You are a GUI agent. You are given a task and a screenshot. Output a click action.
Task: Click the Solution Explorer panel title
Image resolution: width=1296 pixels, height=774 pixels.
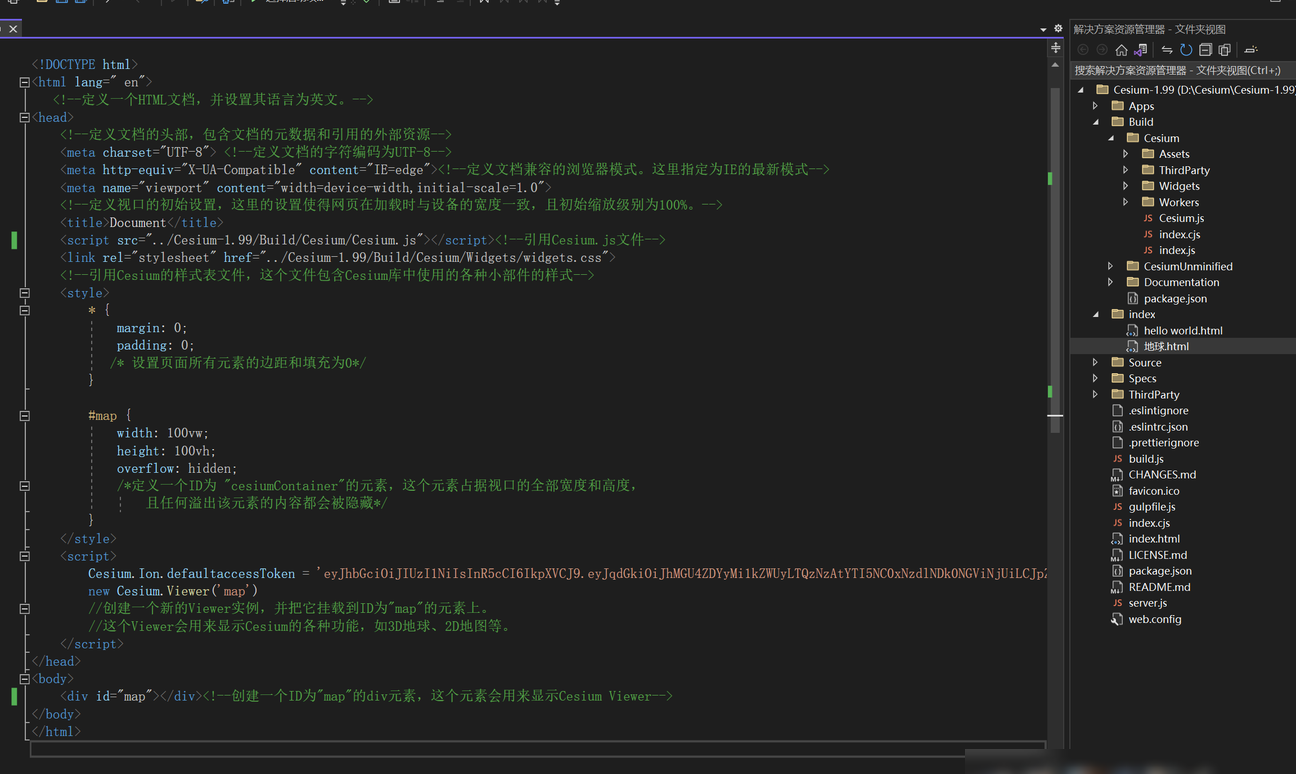[x=1149, y=30]
